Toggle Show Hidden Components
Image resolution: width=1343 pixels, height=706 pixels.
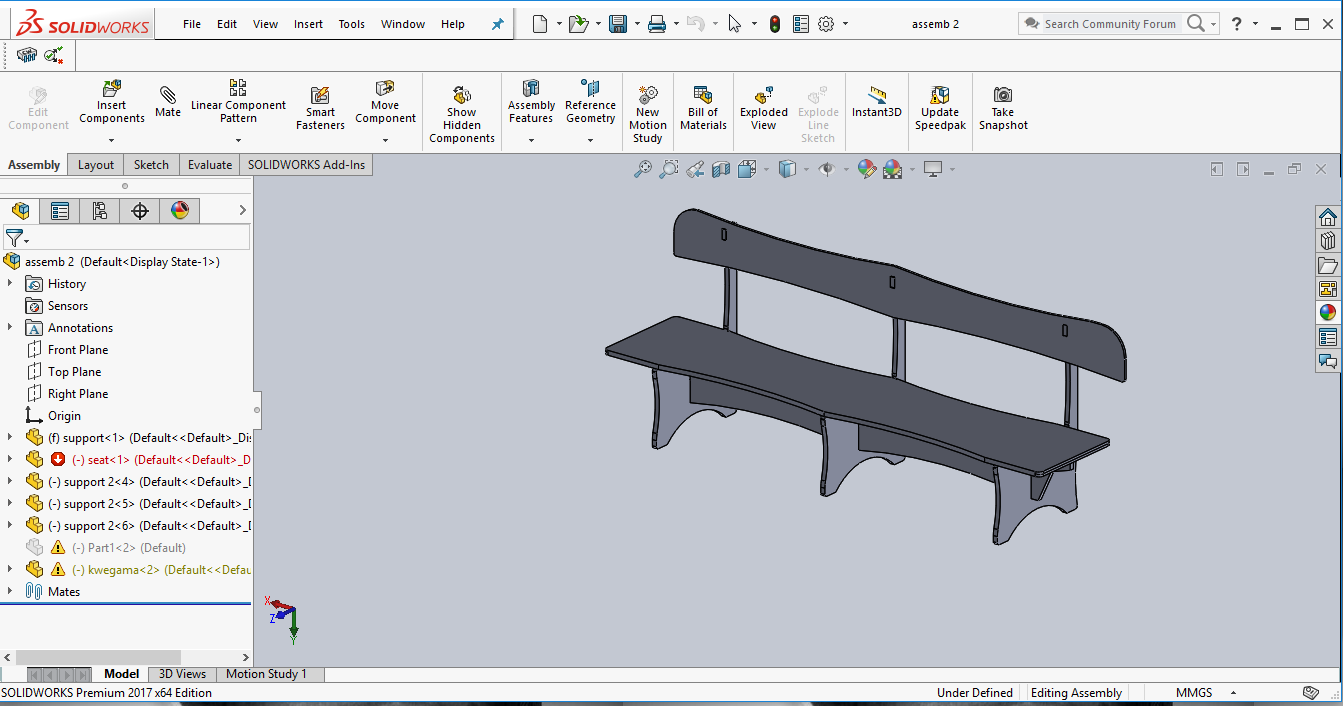click(462, 95)
